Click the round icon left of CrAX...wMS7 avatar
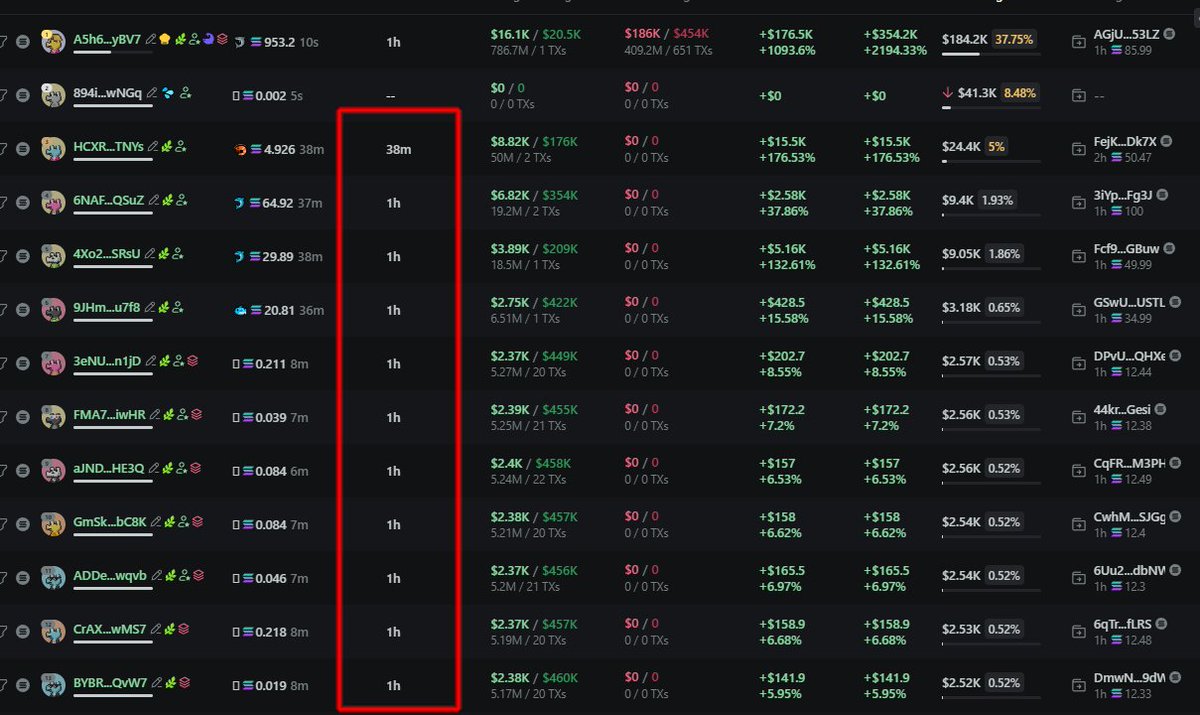The image size is (1200, 715). (24, 631)
